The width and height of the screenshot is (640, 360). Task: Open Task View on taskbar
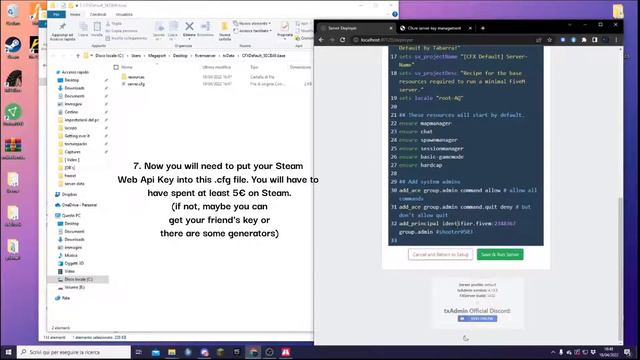139,352
